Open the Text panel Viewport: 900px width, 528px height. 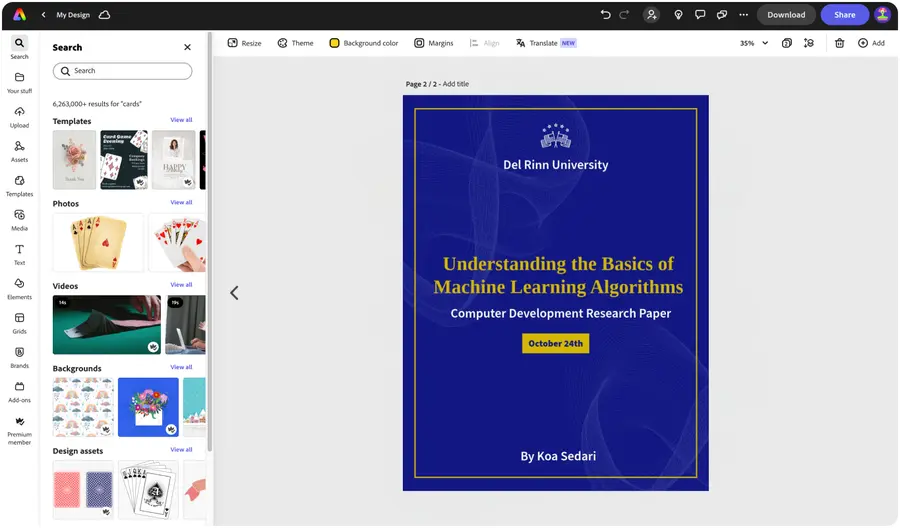tap(20, 255)
